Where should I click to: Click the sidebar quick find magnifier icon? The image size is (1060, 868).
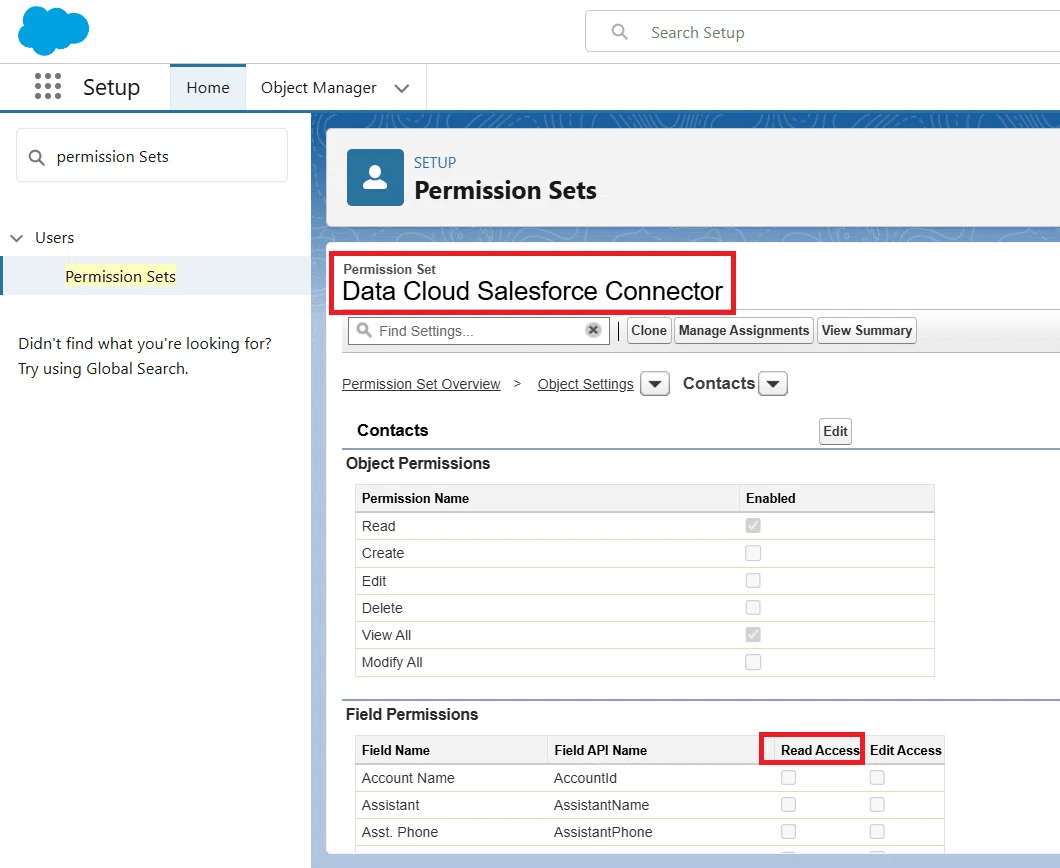pos(37,158)
